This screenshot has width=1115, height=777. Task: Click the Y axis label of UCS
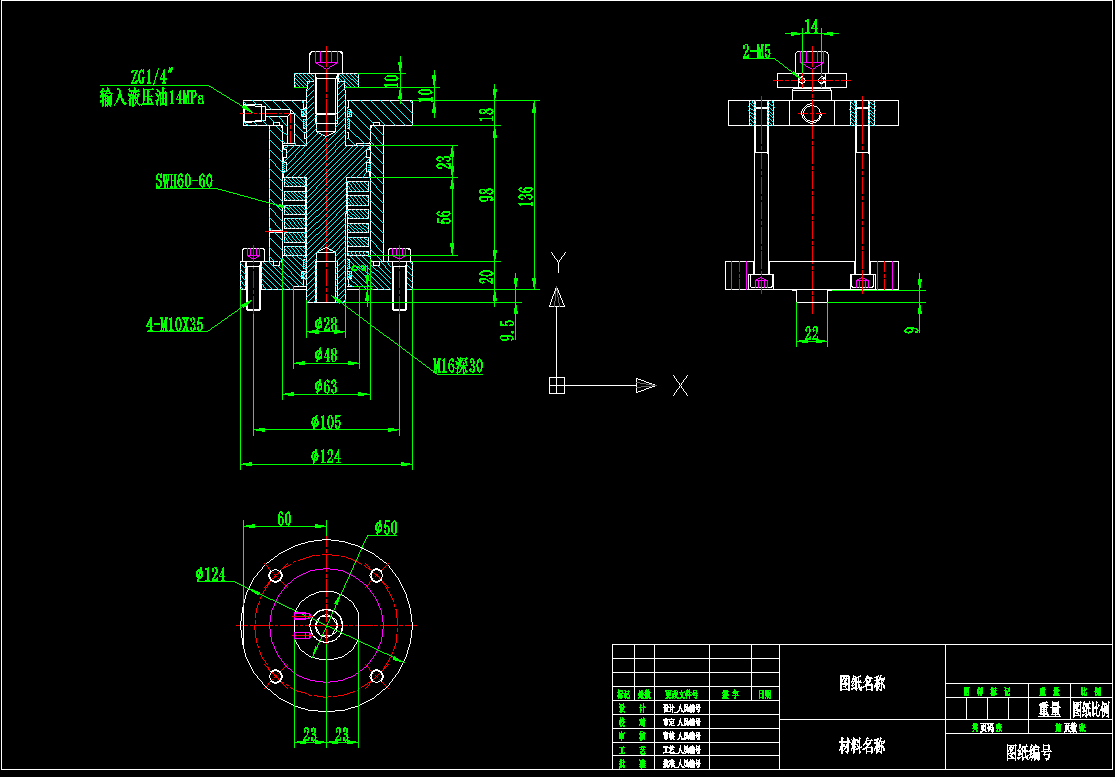pos(559,262)
